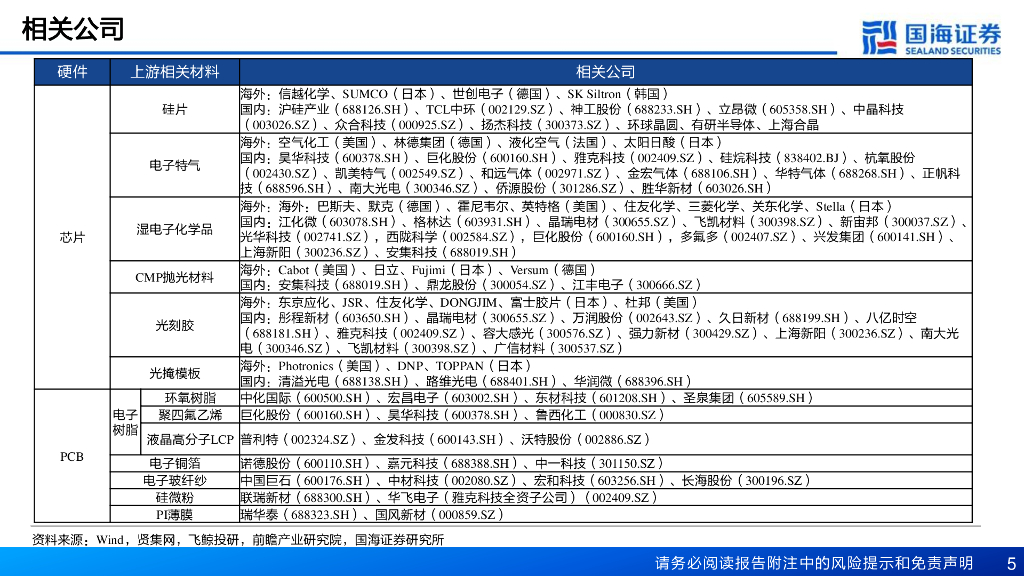Image resolution: width=1024 pixels, height=576 pixels.
Task: Click the 硅微粉 cell
Action: [x=174, y=498]
